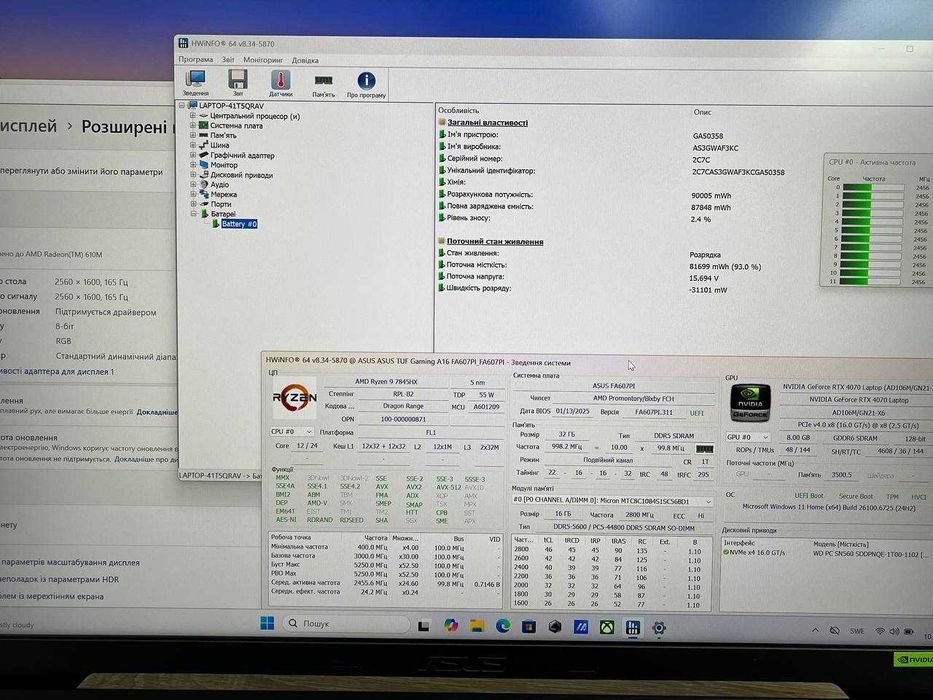This screenshot has width=933, height=700.
Task: Select the Монітор tree item
Action: click(224, 165)
